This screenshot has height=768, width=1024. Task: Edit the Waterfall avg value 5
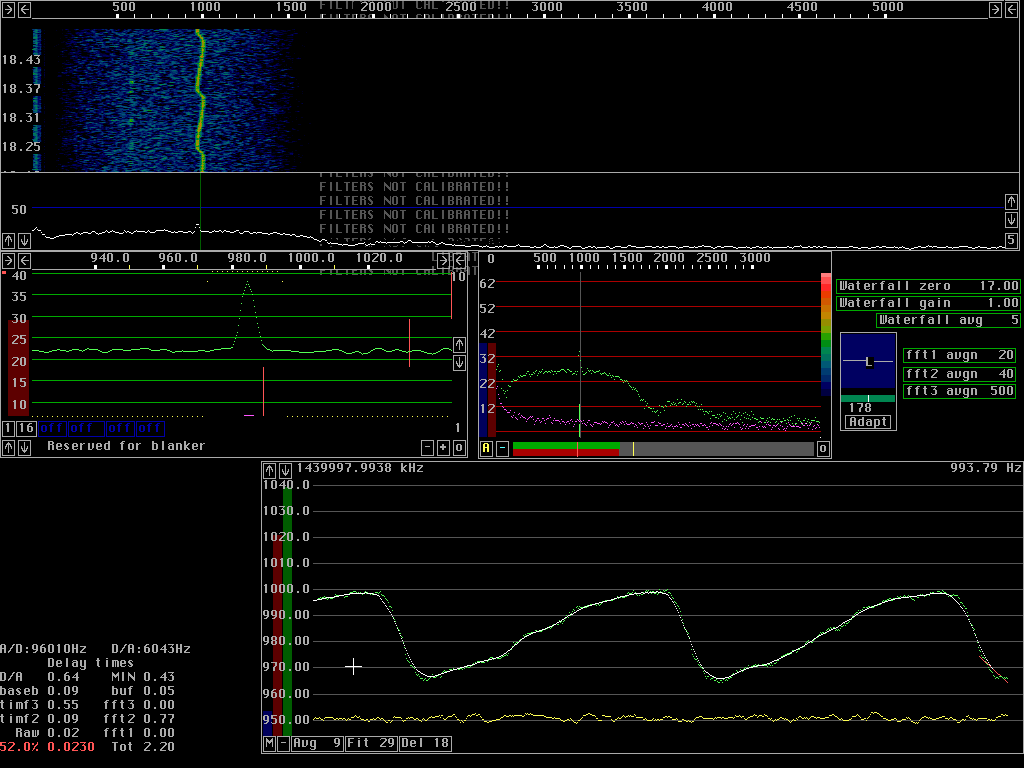tap(948, 320)
